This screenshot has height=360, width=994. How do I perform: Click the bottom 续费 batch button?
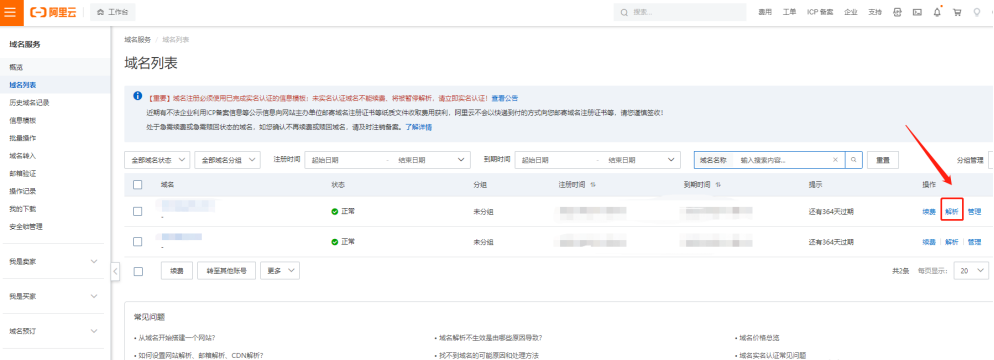click(x=177, y=271)
